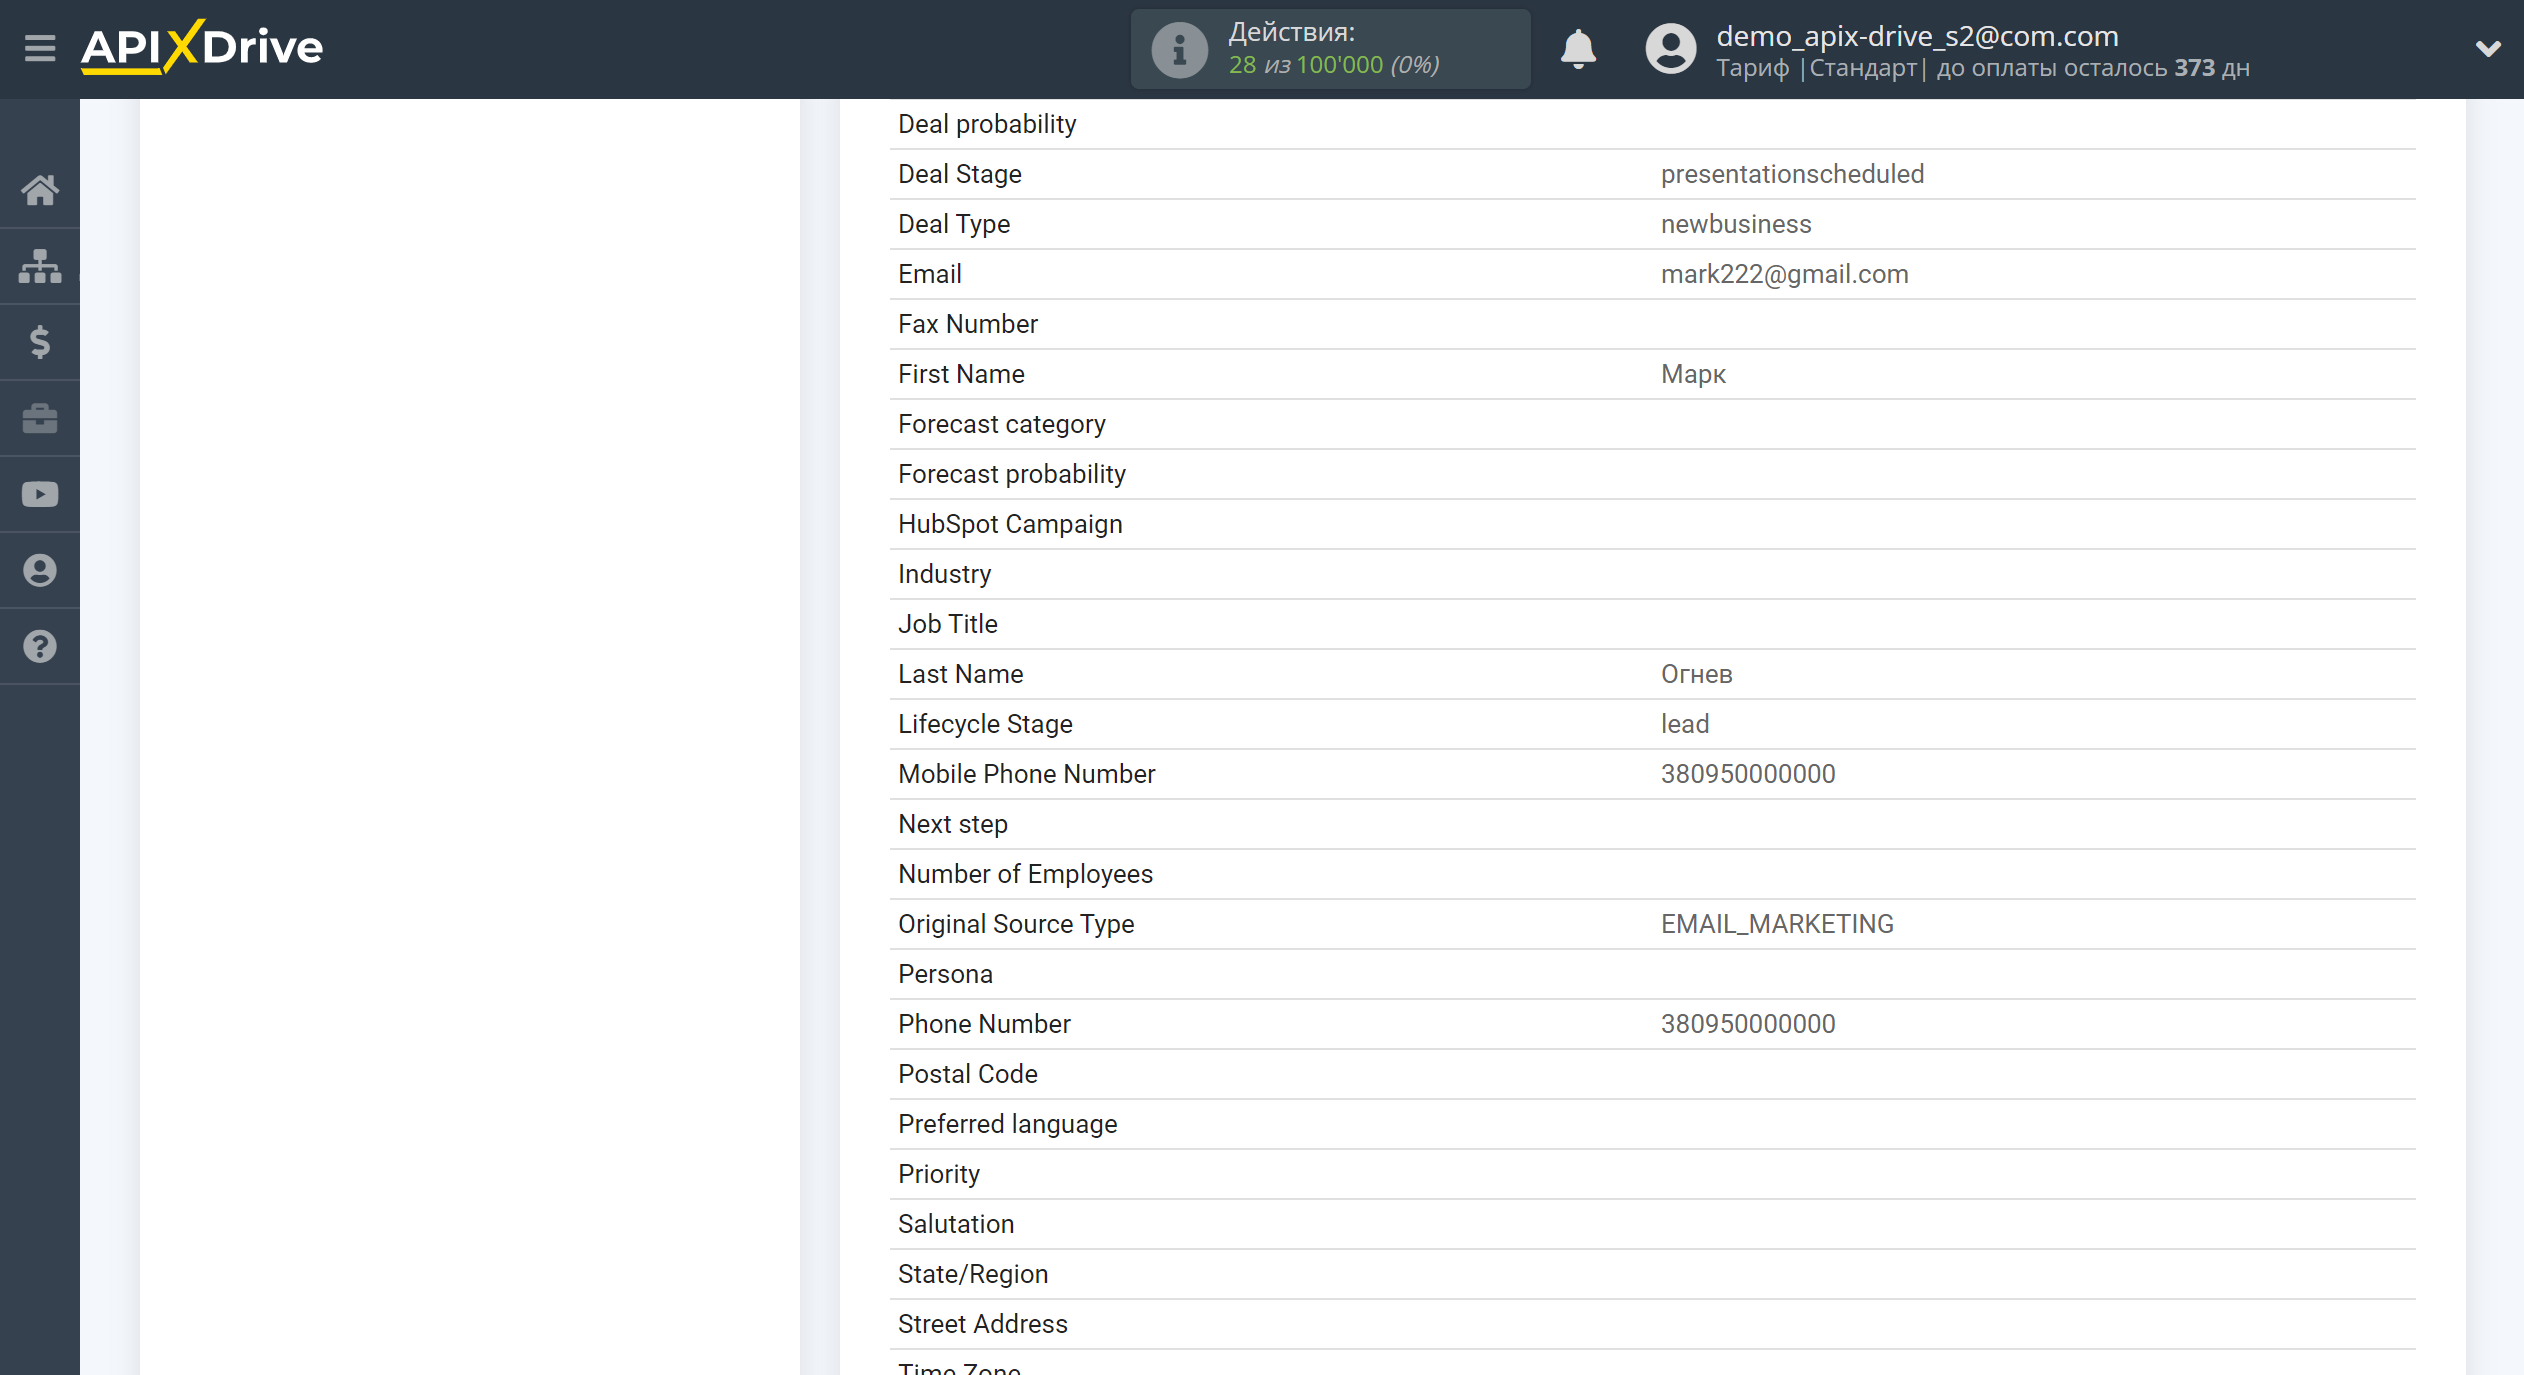Open the user profile sidebar icon
The width and height of the screenshot is (2524, 1375).
pyautogui.click(x=40, y=570)
